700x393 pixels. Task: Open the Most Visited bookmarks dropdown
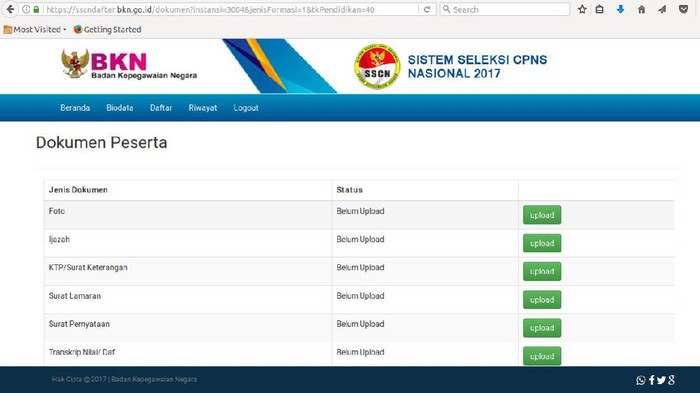click(x=35, y=29)
